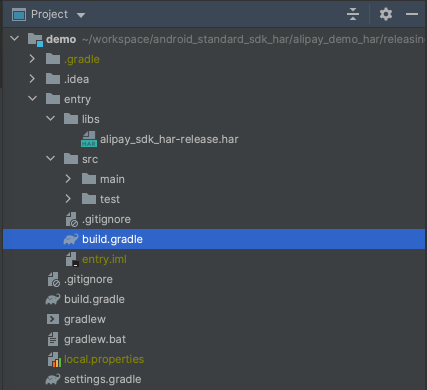Click the Project view window icon
The height and width of the screenshot is (390, 427).
pyautogui.click(x=19, y=15)
